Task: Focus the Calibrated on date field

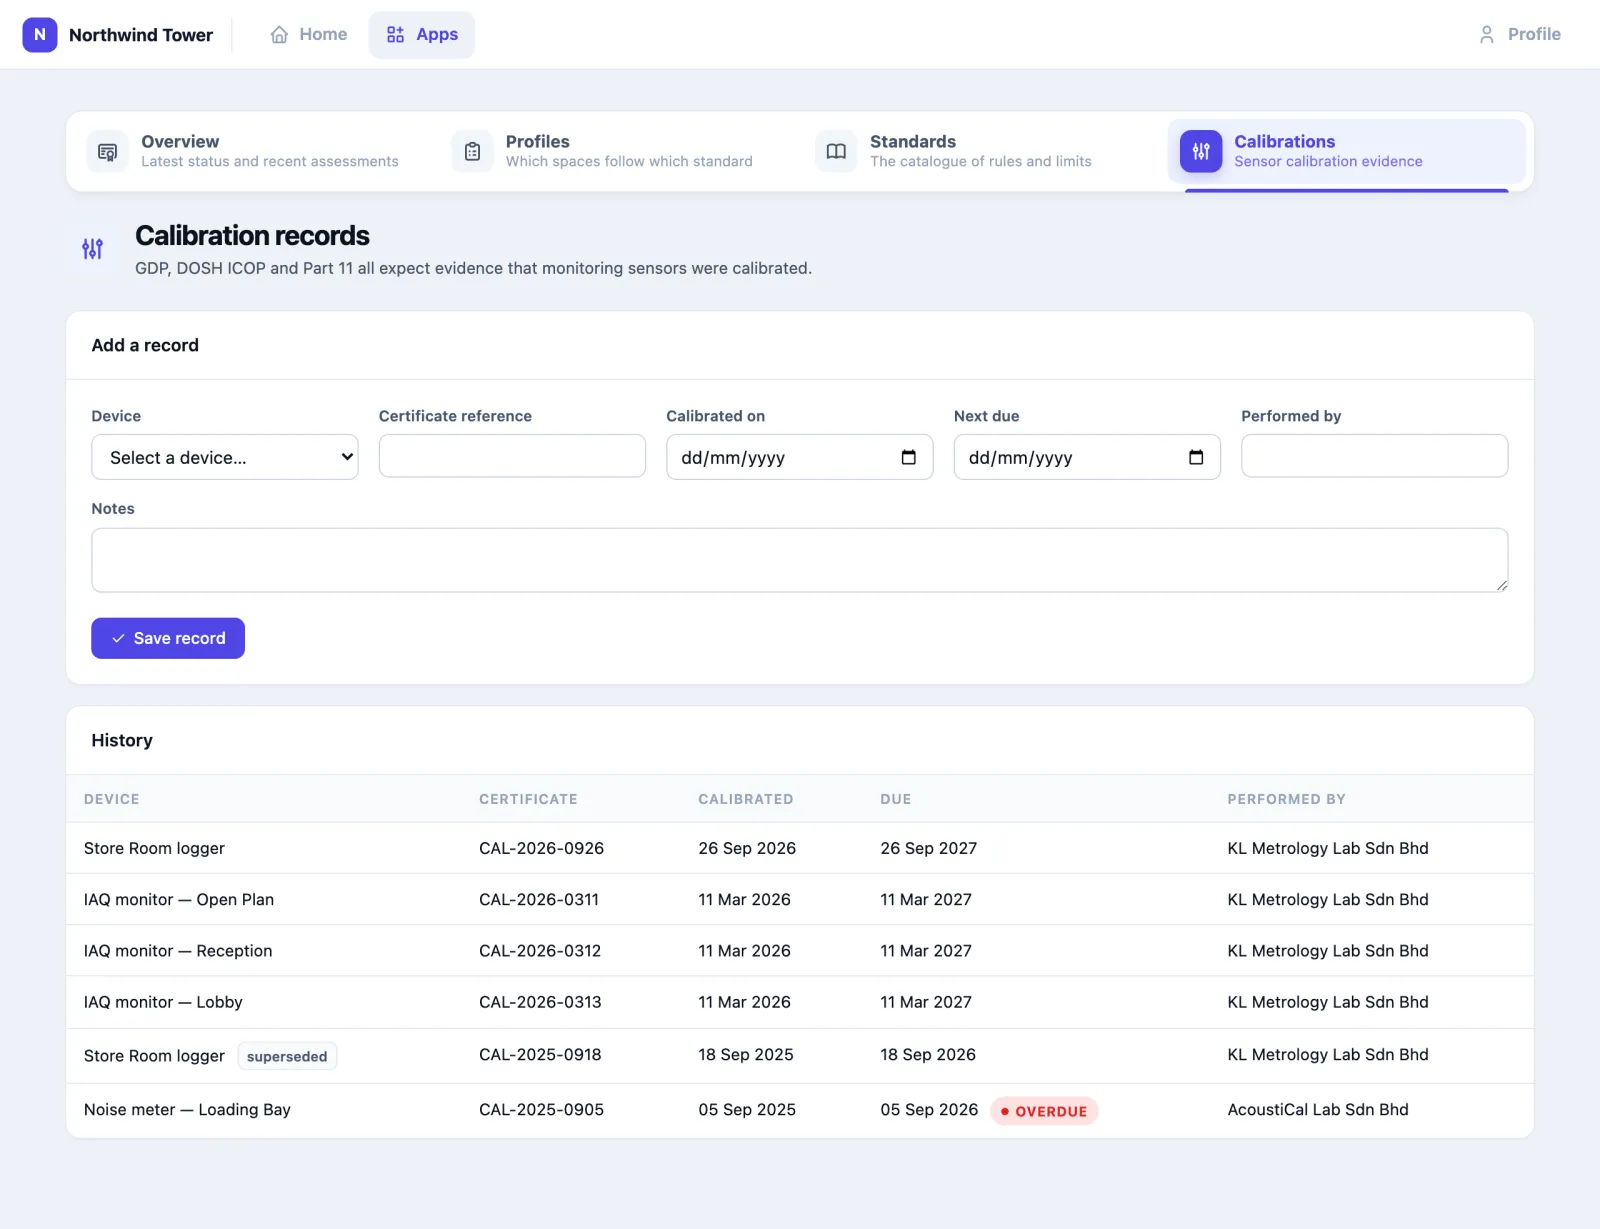Action: pyautogui.click(x=800, y=457)
